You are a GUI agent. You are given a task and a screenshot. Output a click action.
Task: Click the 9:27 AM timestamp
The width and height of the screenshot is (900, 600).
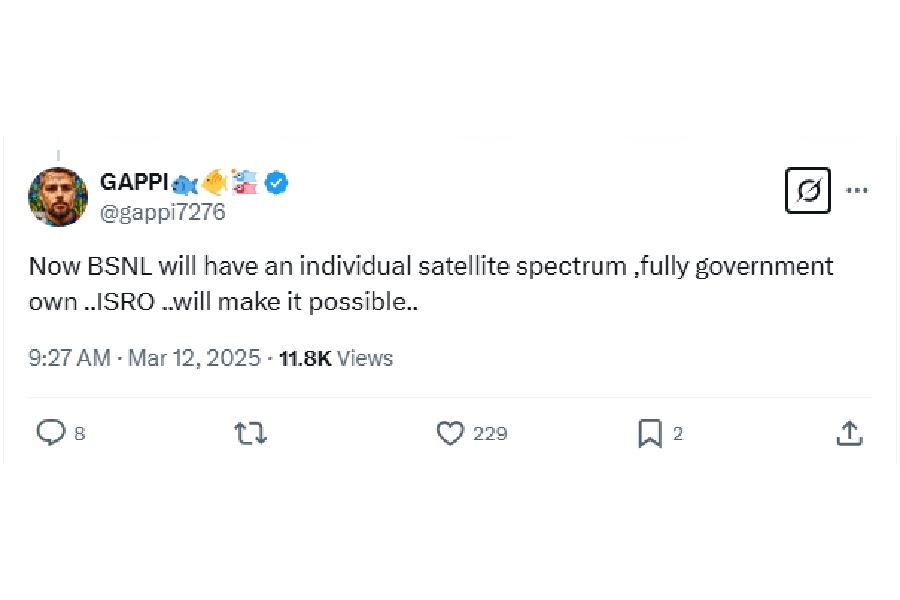(x=69, y=358)
